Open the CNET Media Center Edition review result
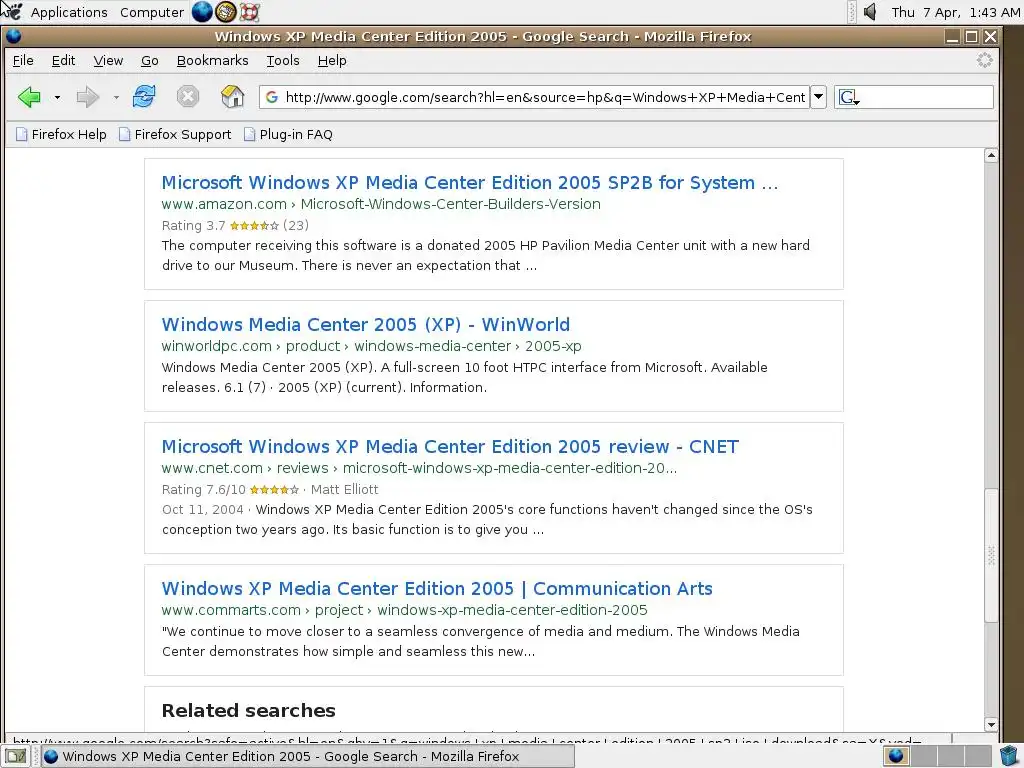The image size is (1024, 768). point(450,447)
